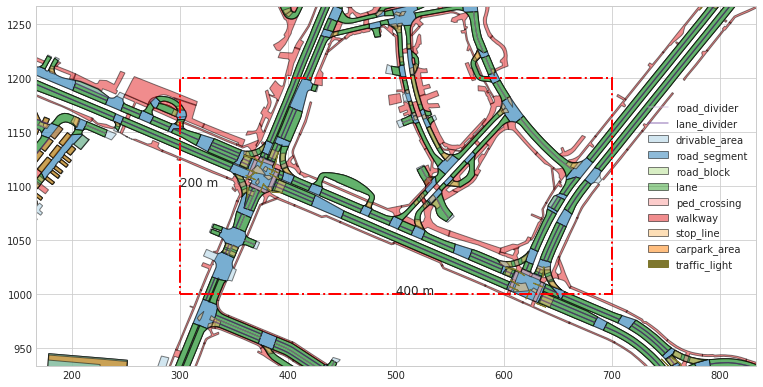Click the road_divider legend line sample
Screen dimensions: 763x387
[658, 108]
